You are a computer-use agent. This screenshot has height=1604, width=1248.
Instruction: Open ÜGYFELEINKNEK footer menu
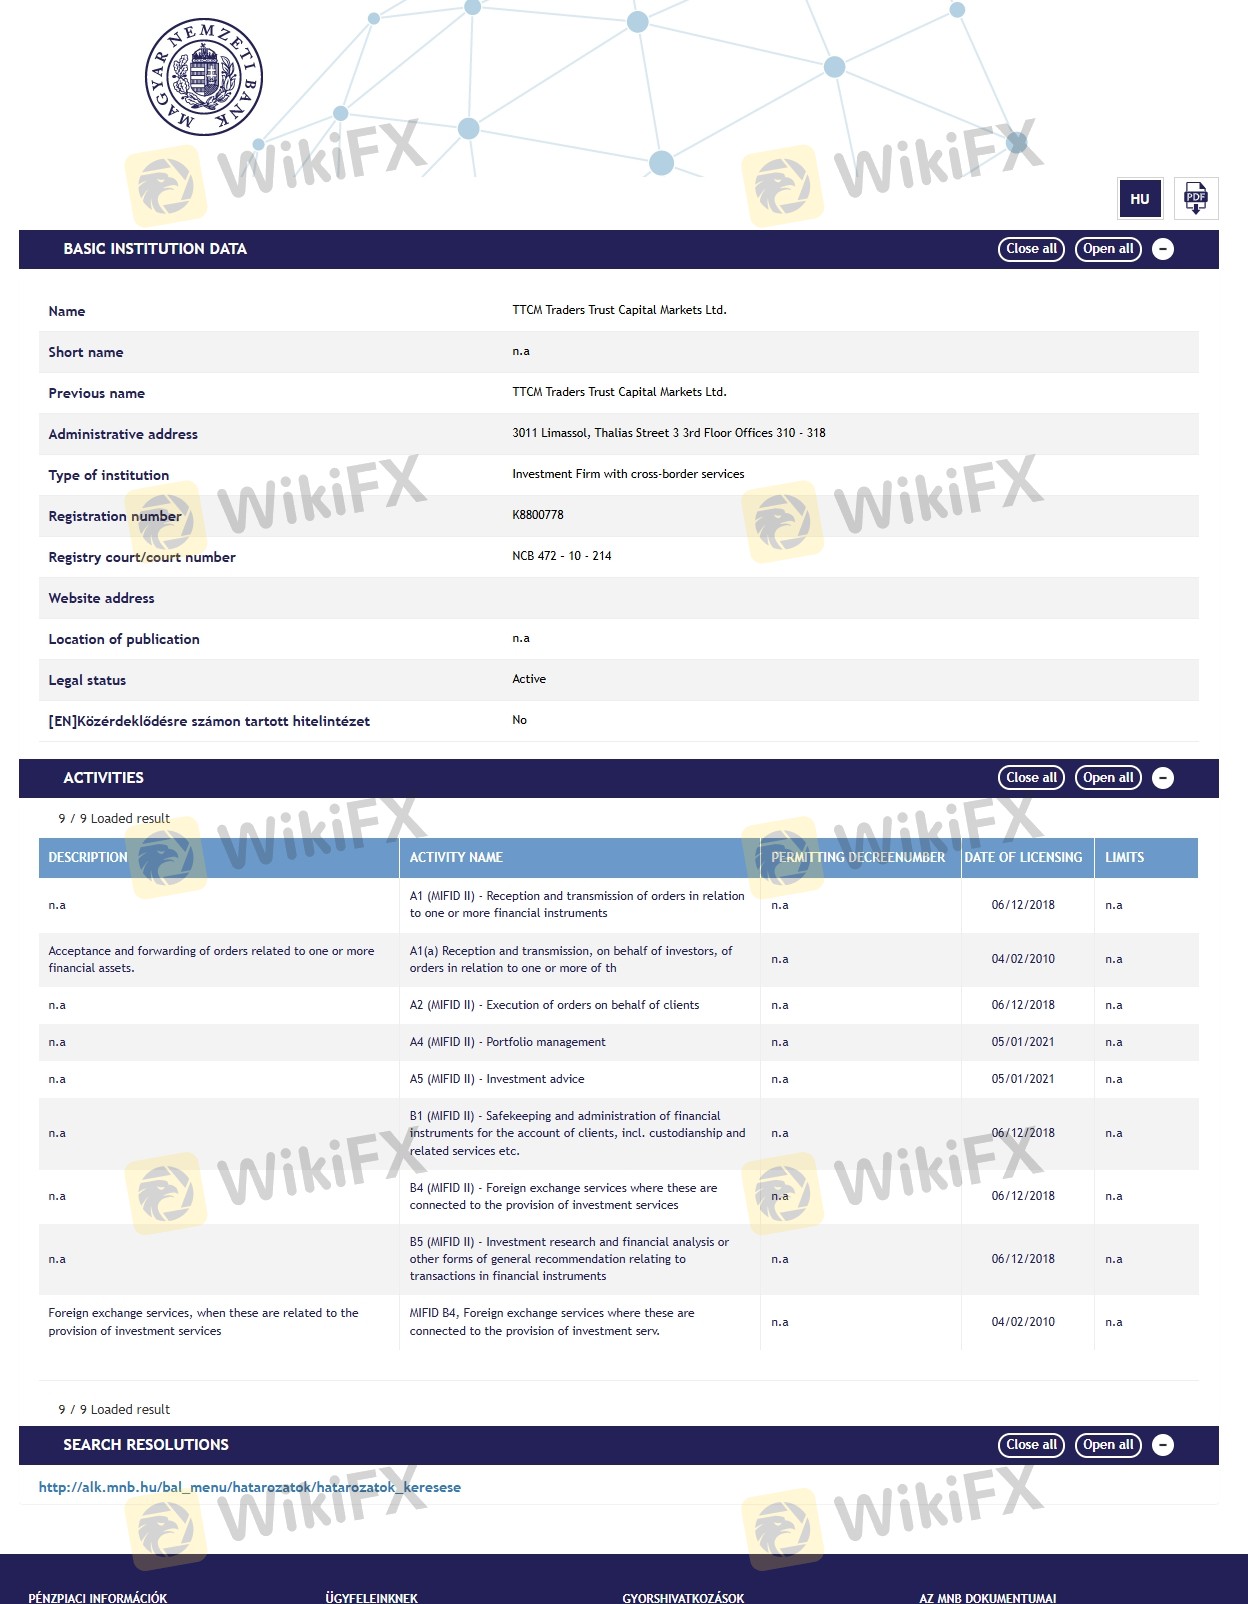point(371,1598)
